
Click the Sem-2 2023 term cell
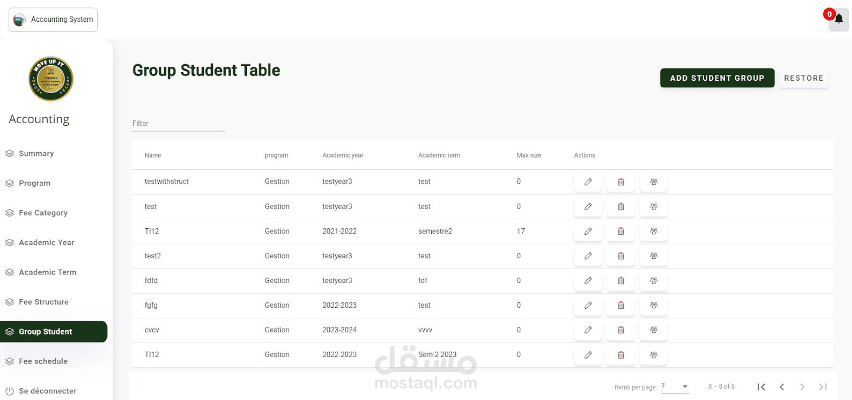[437, 354]
